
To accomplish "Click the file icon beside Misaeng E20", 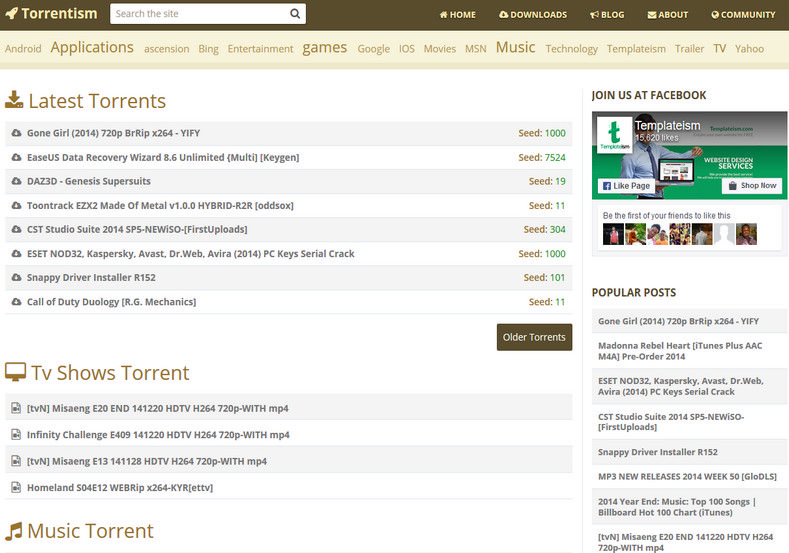I will tap(16, 408).
